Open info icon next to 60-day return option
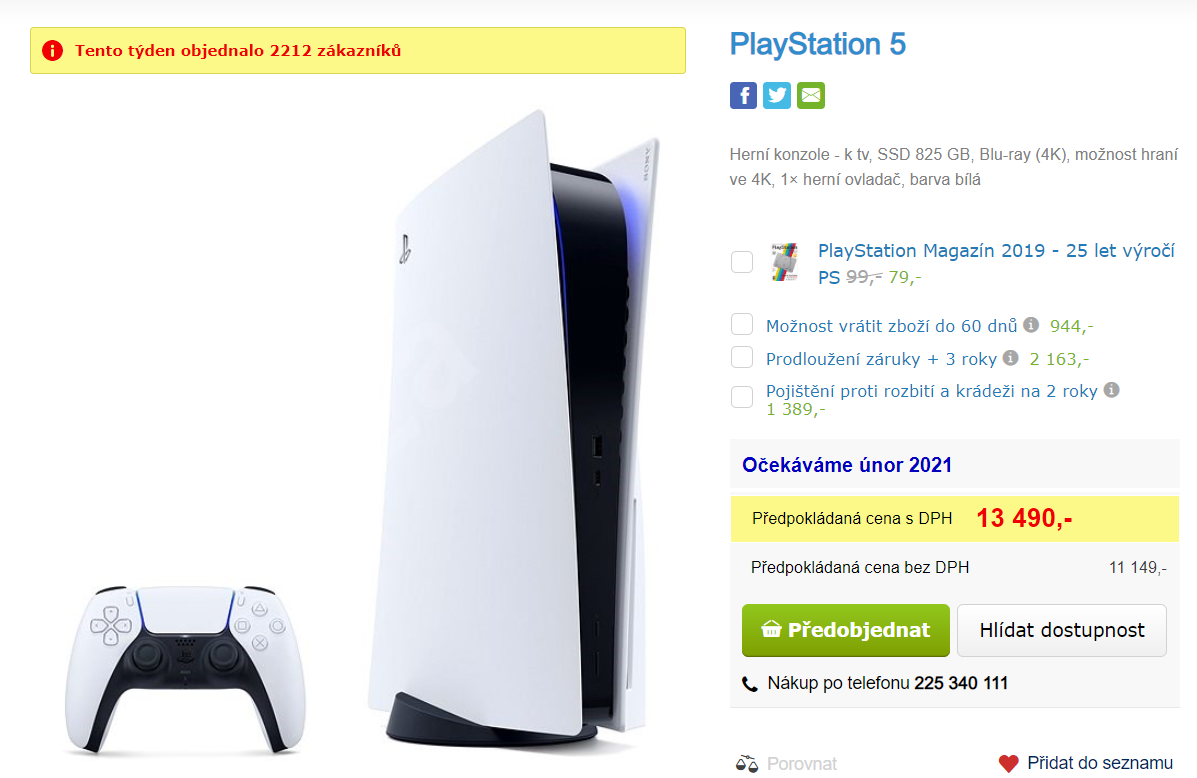Viewport: 1197px width, 778px height. tap(1031, 324)
